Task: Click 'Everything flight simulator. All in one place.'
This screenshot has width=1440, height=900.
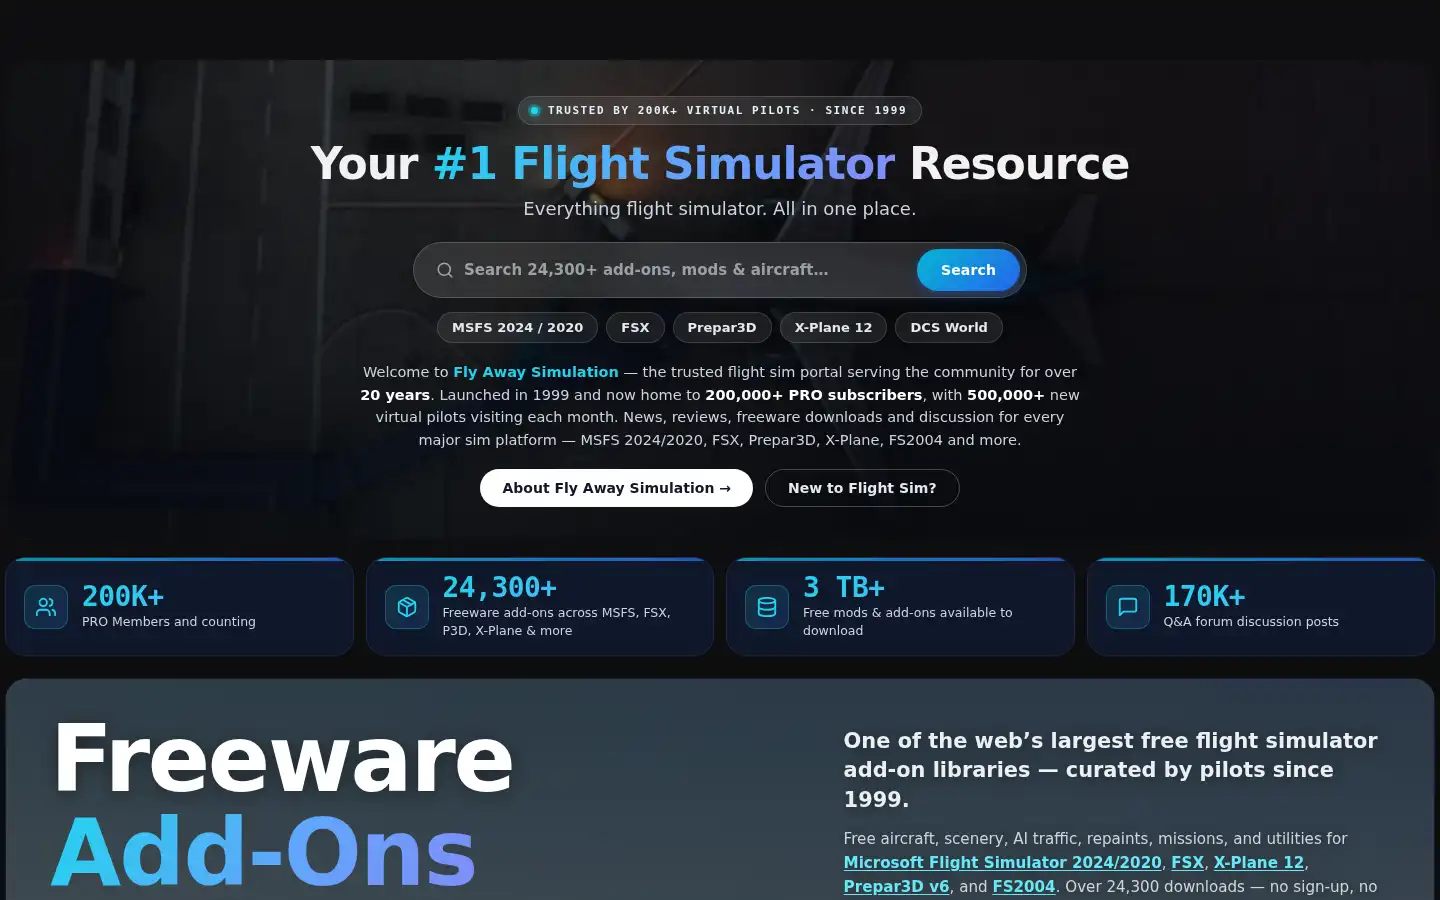Action: coord(719,209)
